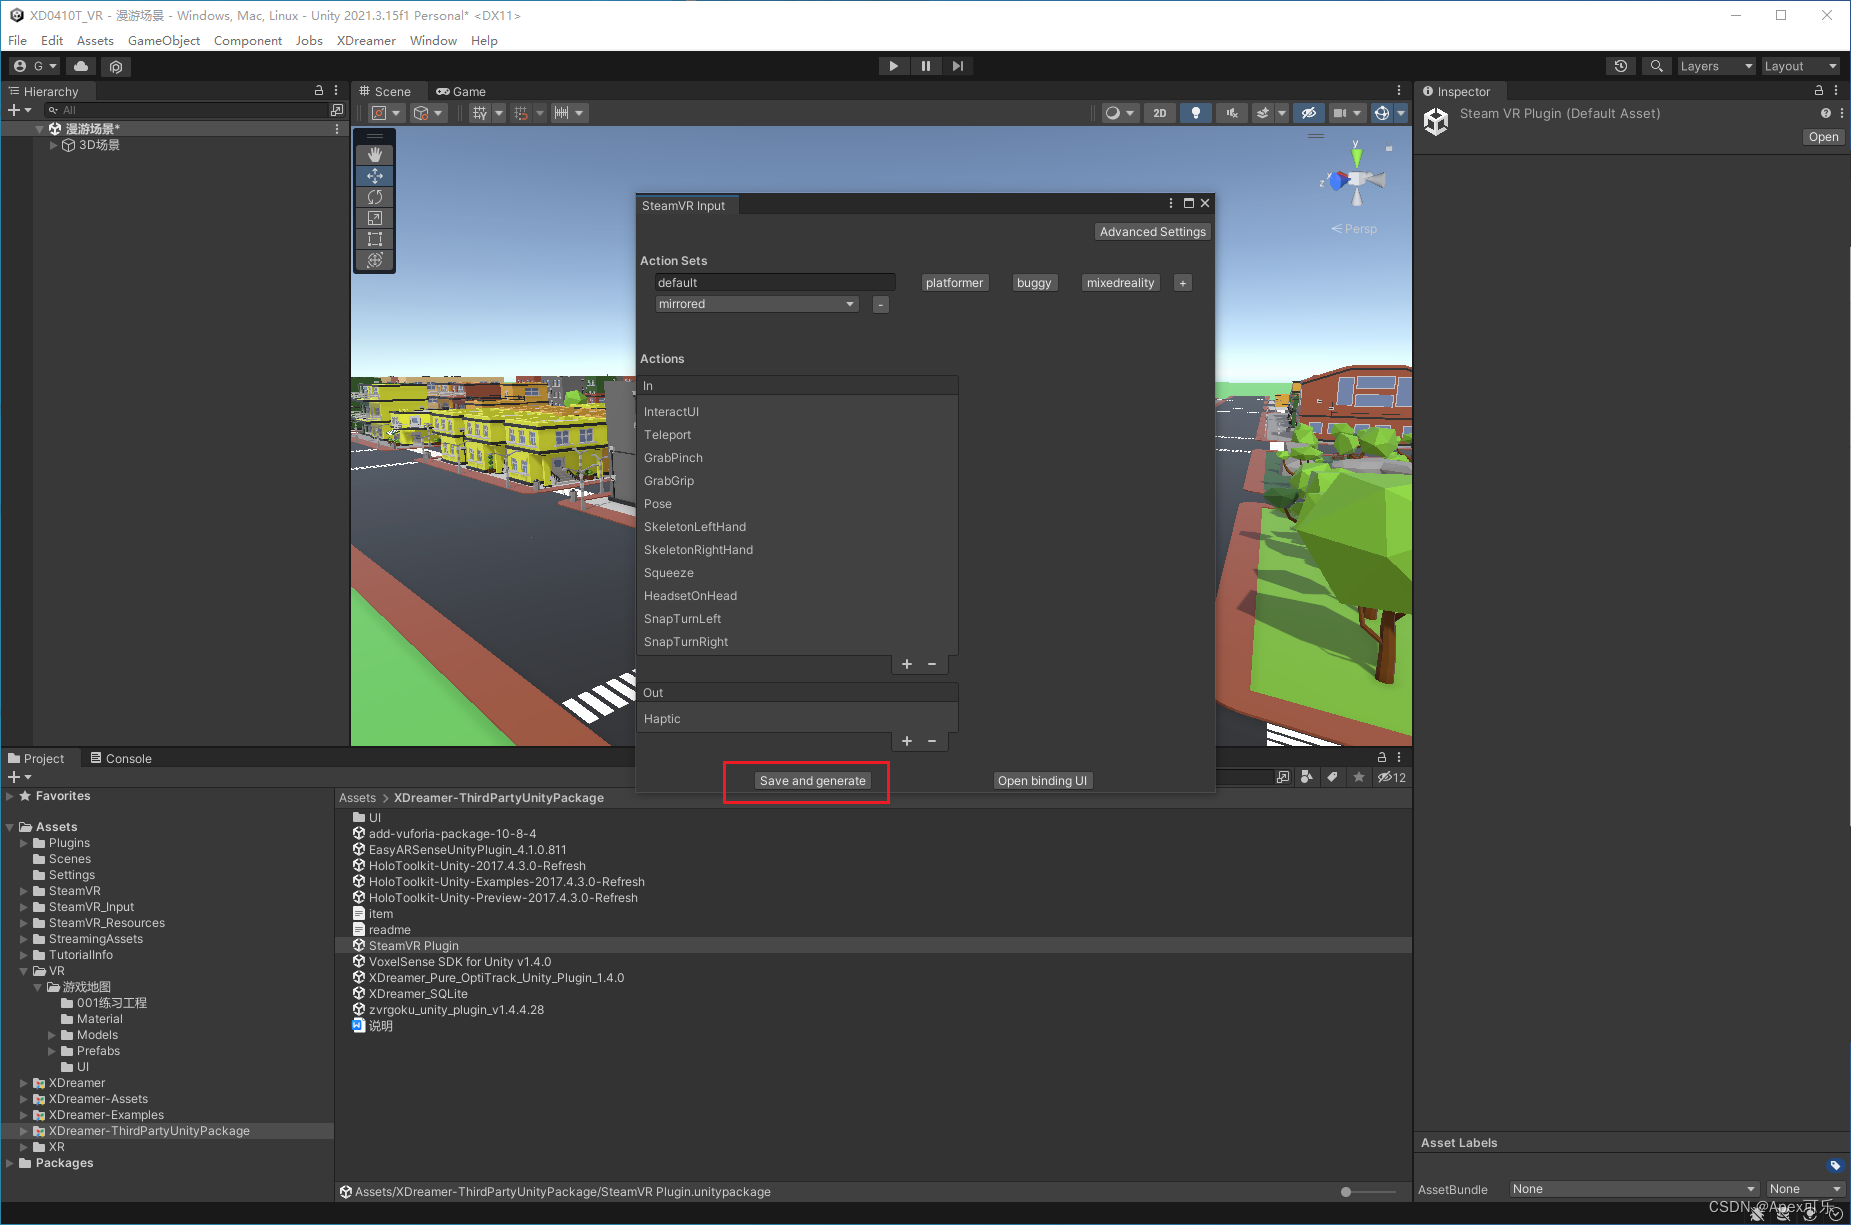1851x1225 pixels.
Task: Open the Unity collab package icon
Action: click(x=116, y=66)
